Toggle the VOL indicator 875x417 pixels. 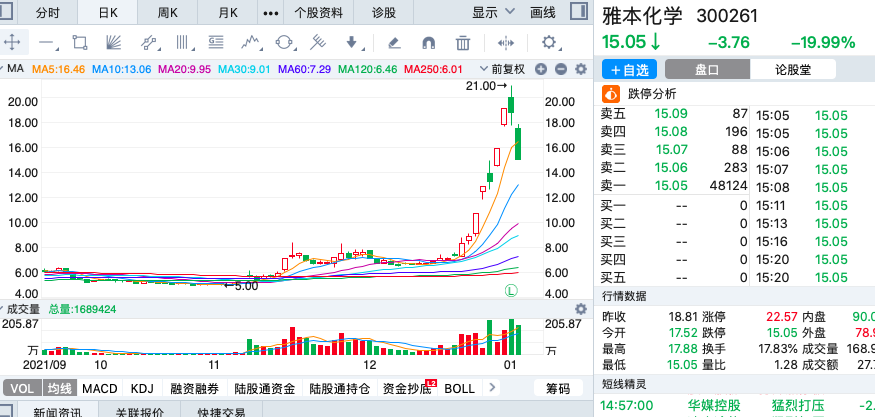[22, 389]
